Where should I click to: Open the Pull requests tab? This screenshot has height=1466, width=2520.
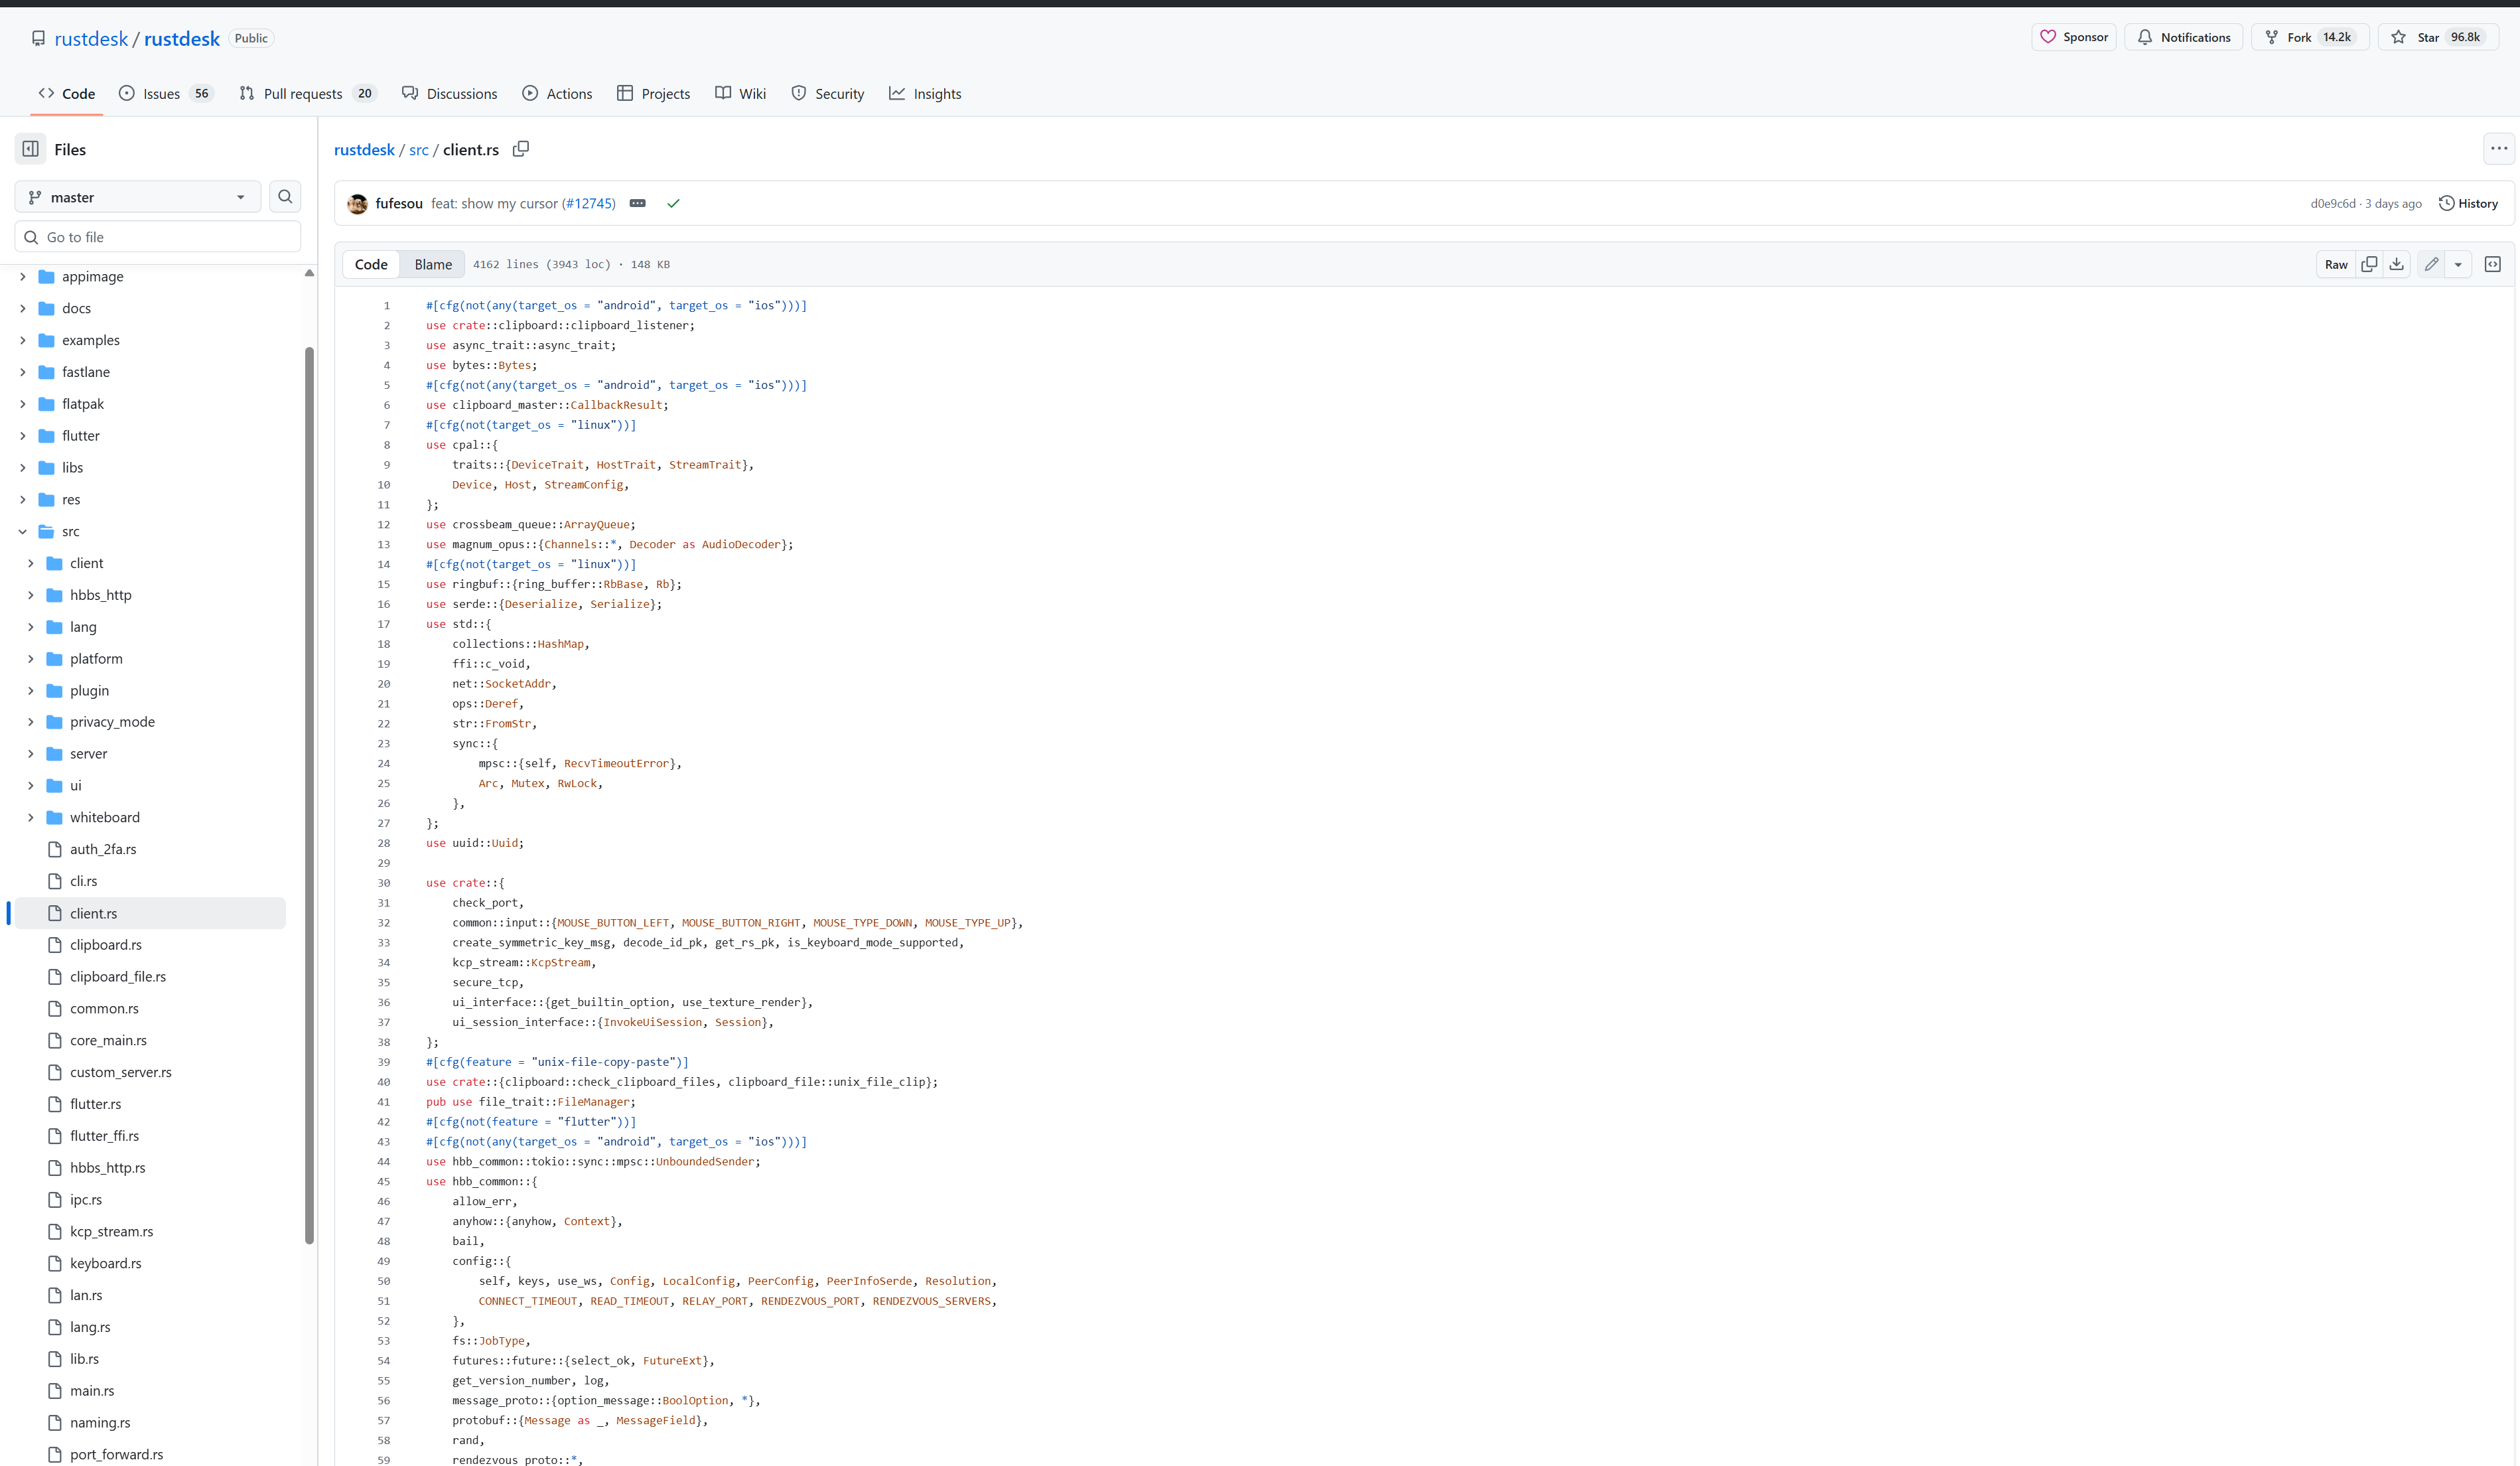(308, 93)
